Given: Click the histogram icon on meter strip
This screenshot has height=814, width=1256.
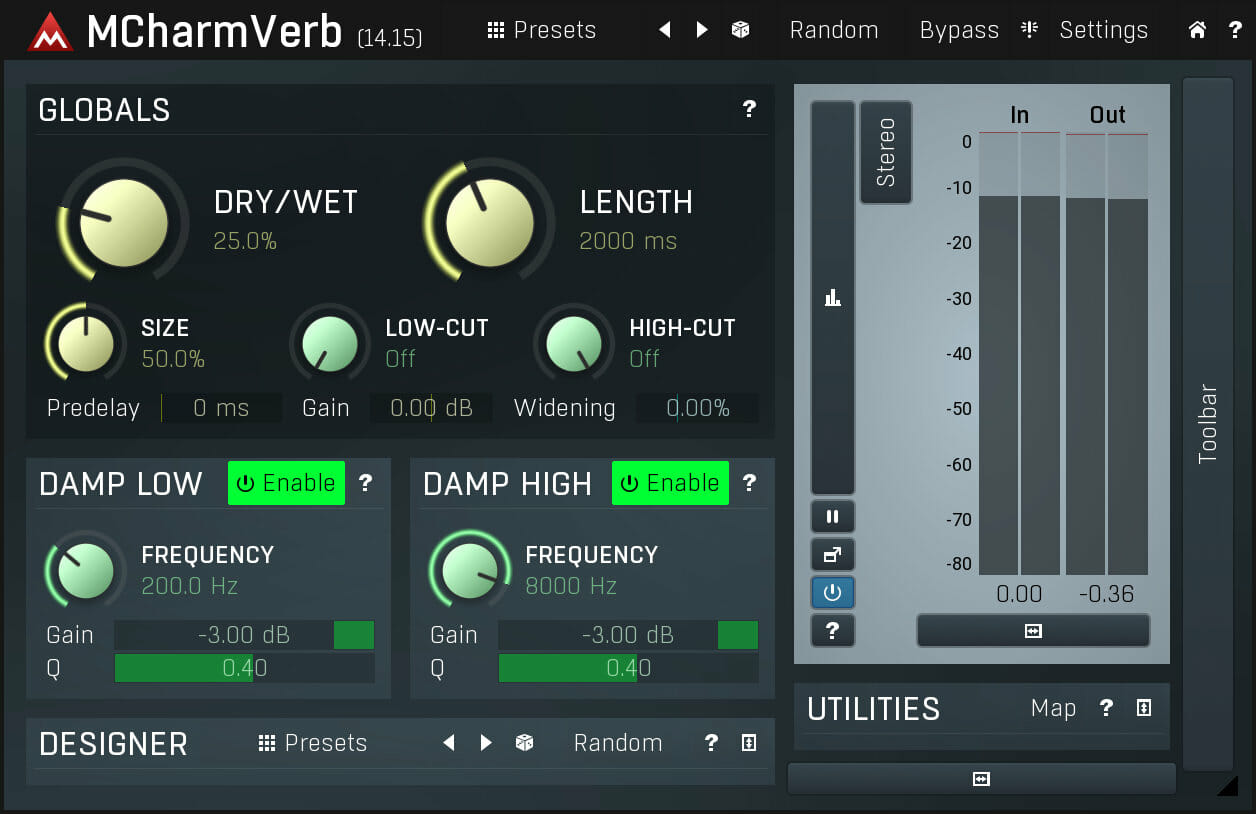Looking at the screenshot, I should pyautogui.click(x=832, y=297).
